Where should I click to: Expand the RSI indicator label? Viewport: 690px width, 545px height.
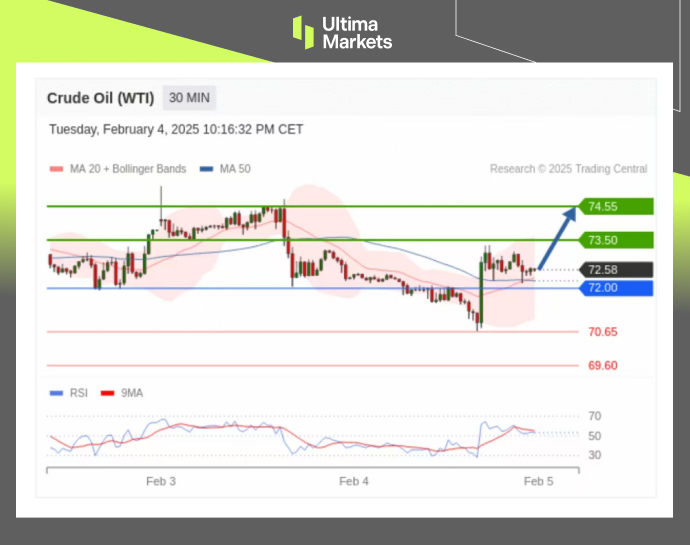(78, 393)
